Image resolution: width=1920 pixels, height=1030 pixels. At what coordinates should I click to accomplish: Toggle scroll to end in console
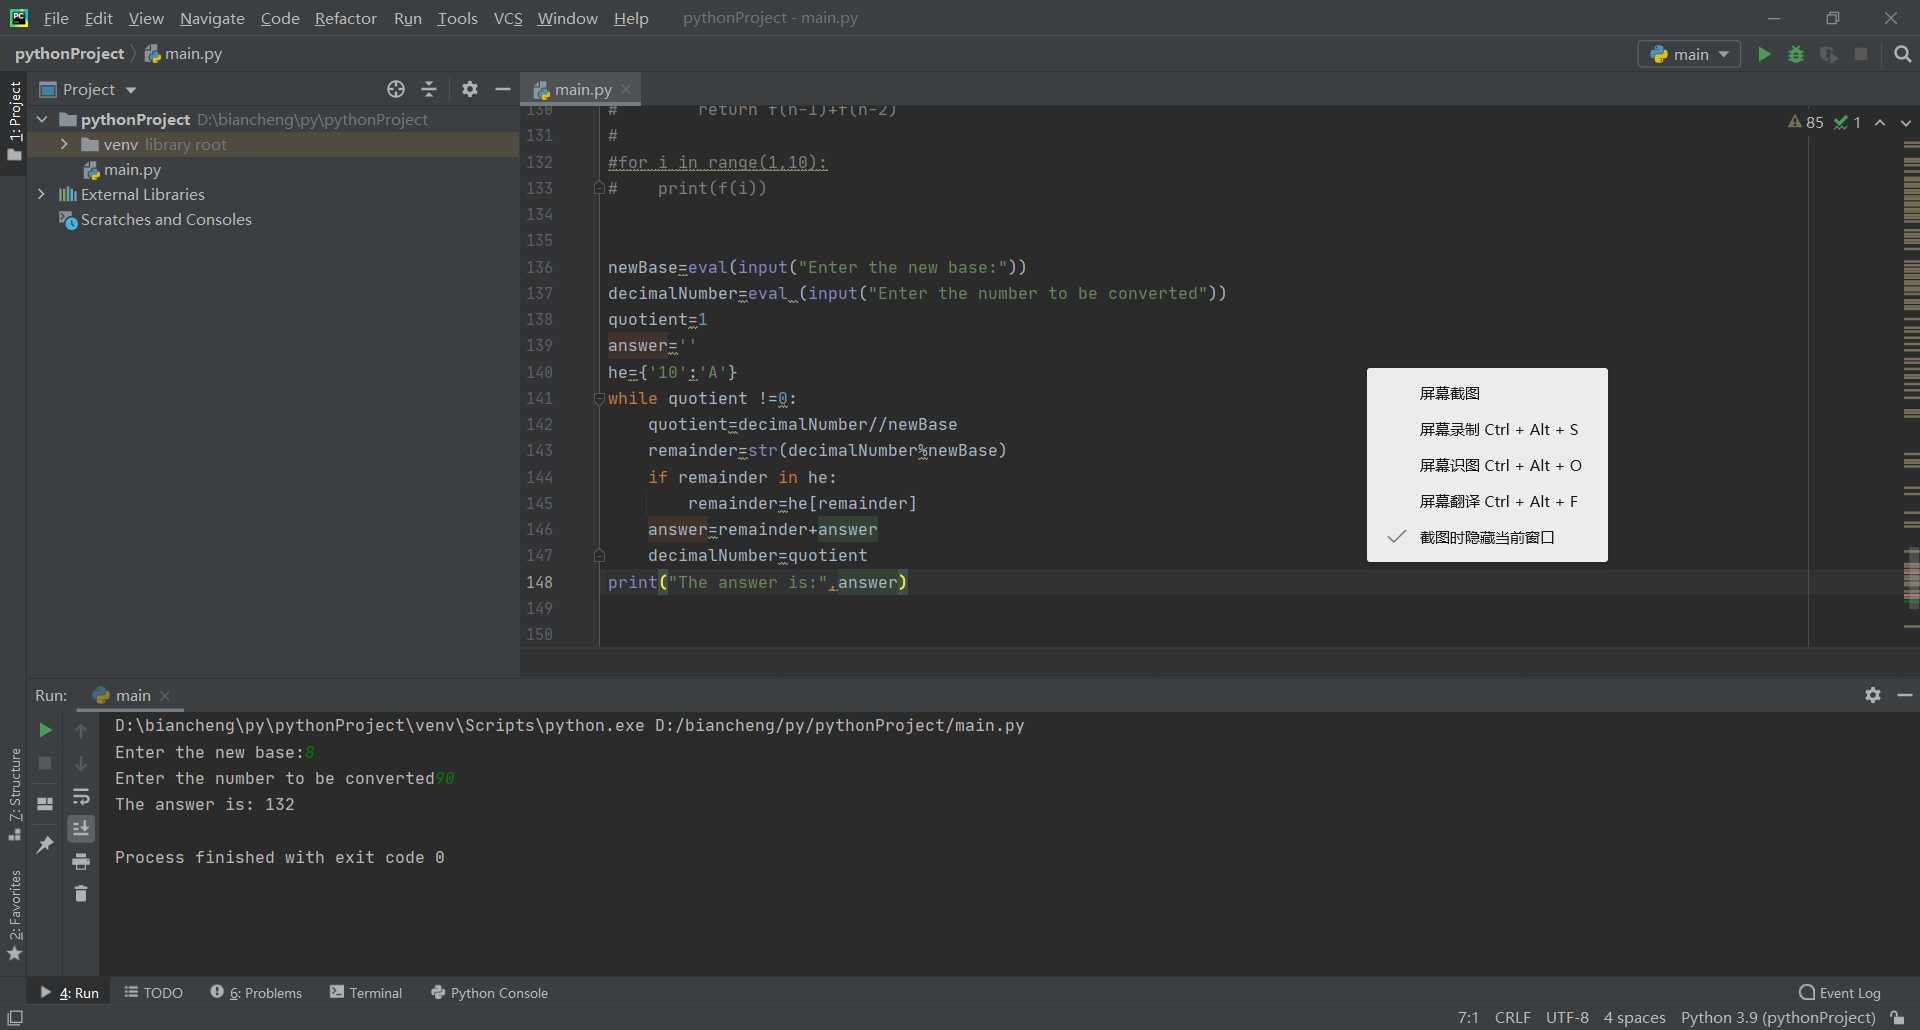coord(81,828)
